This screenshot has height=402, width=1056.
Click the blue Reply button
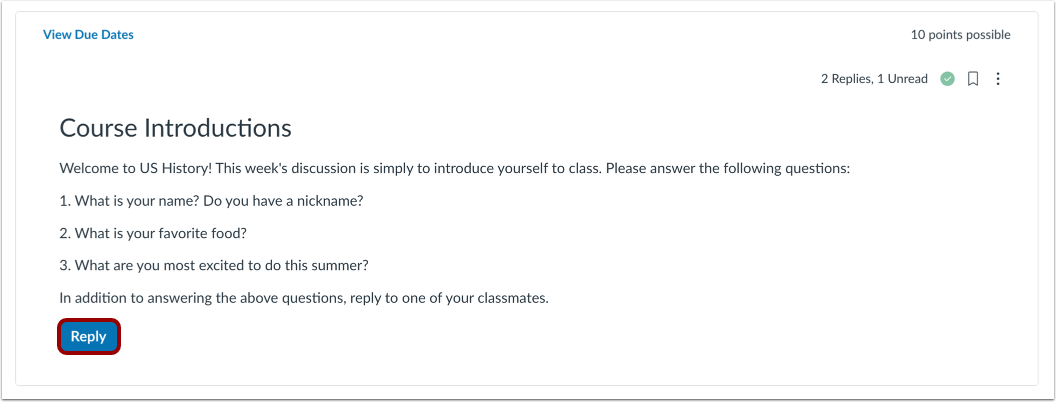(88, 337)
